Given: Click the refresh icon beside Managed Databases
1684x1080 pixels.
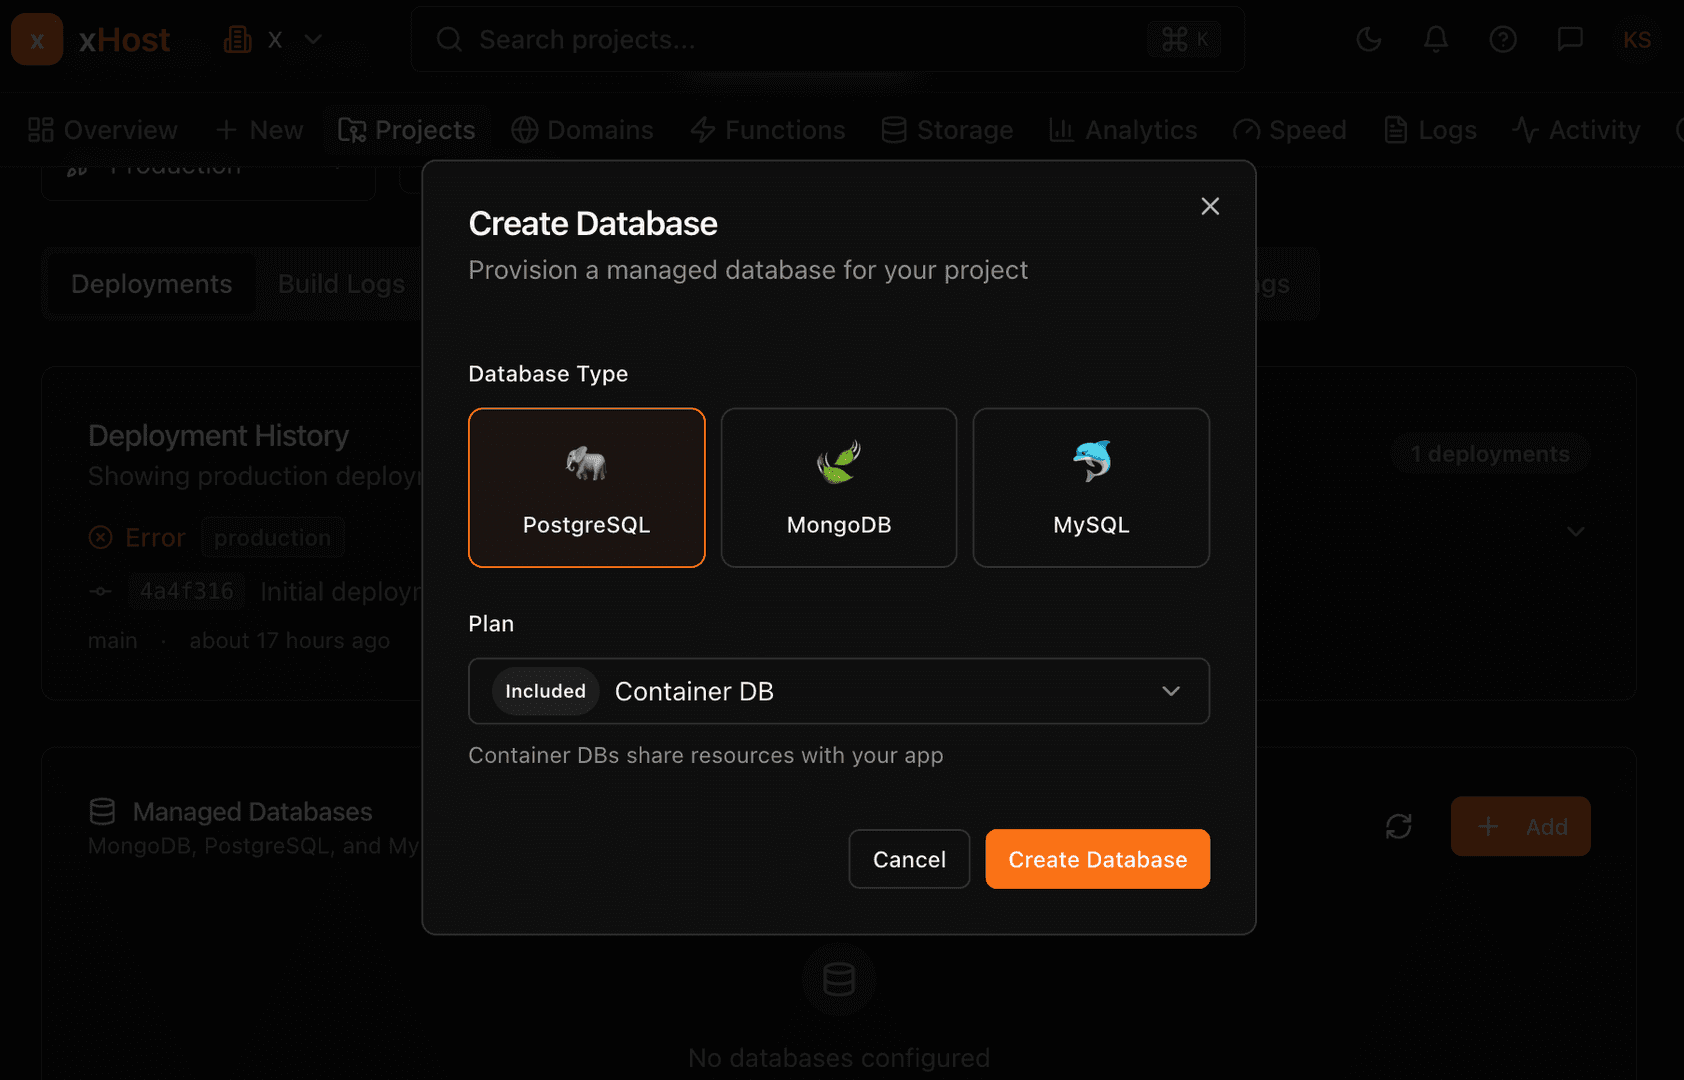Looking at the screenshot, I should pyautogui.click(x=1398, y=827).
